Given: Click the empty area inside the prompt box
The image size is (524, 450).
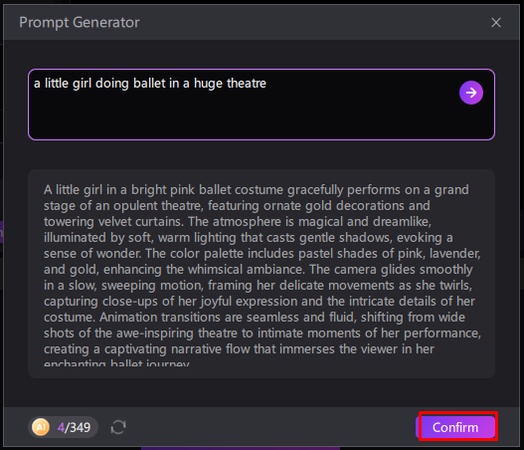Looking at the screenshot, I should (234, 117).
